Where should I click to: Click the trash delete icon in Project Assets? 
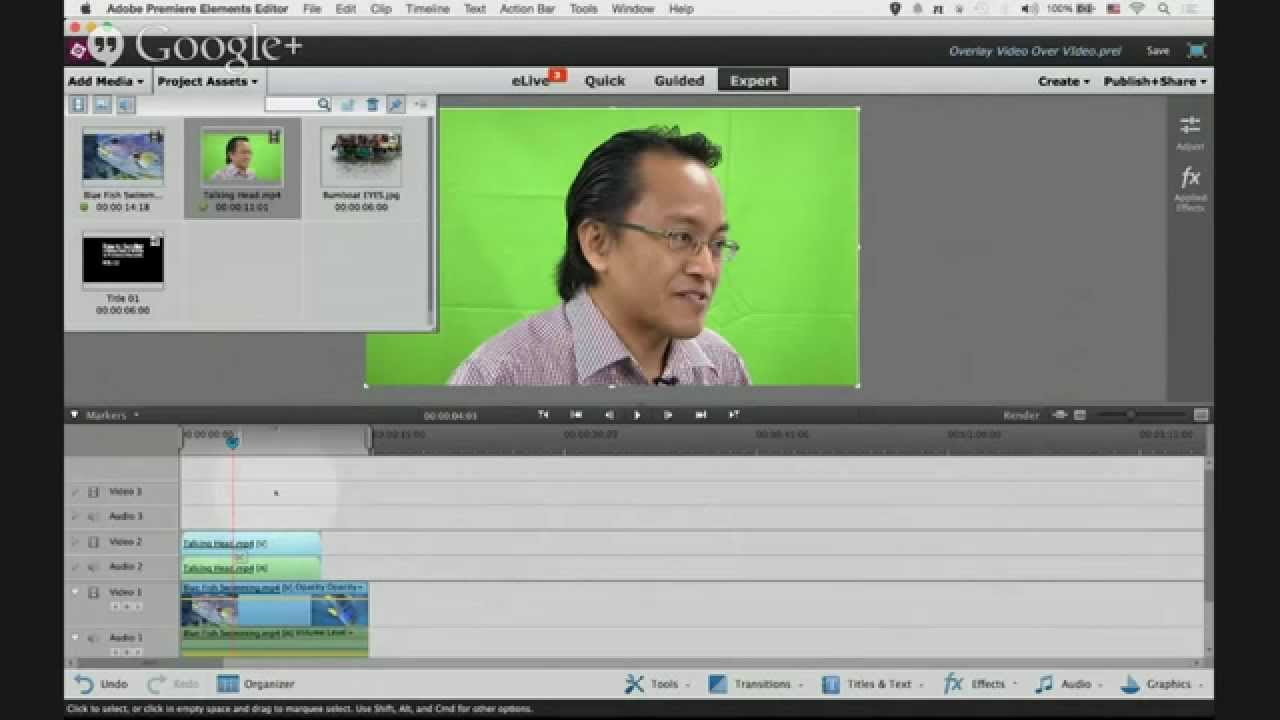coord(372,104)
